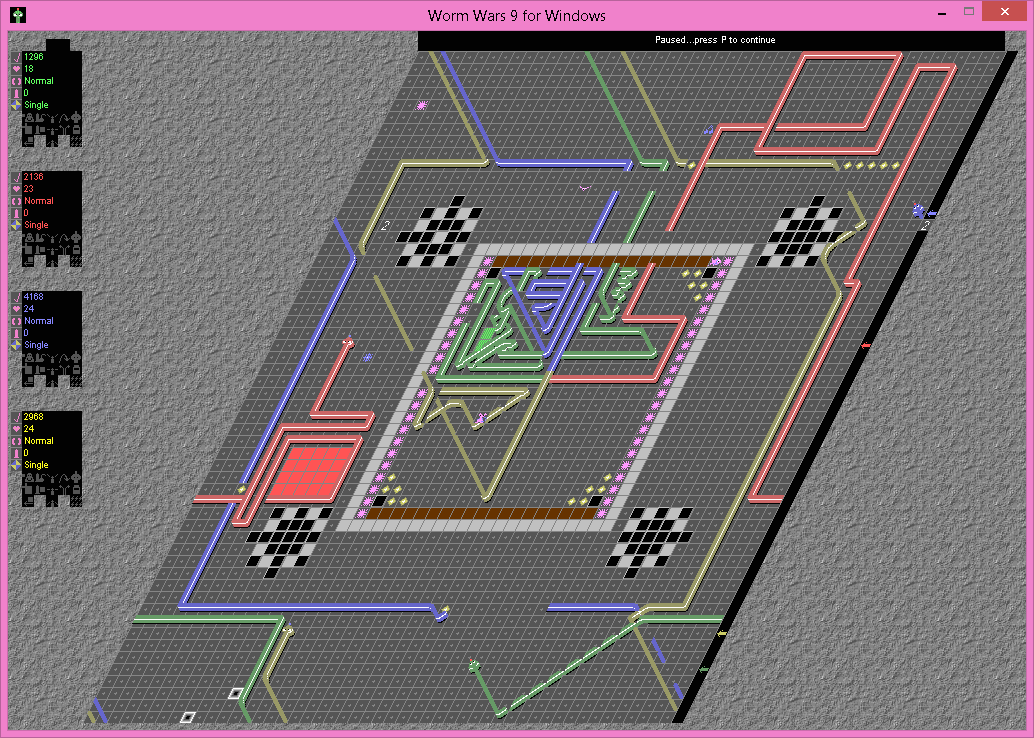The width and height of the screenshot is (1034, 738).
Task: Select the red lives value 23
Action: (29, 189)
